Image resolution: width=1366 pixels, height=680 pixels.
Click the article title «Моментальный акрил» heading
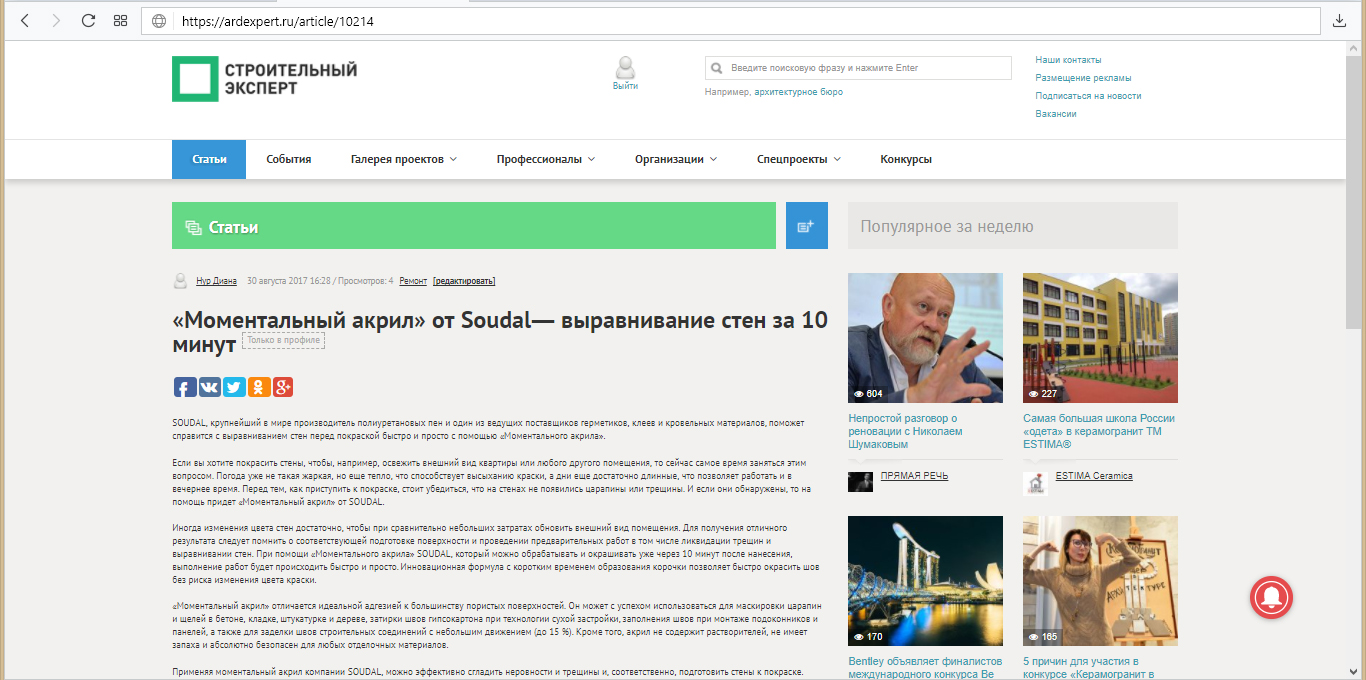(x=500, y=332)
